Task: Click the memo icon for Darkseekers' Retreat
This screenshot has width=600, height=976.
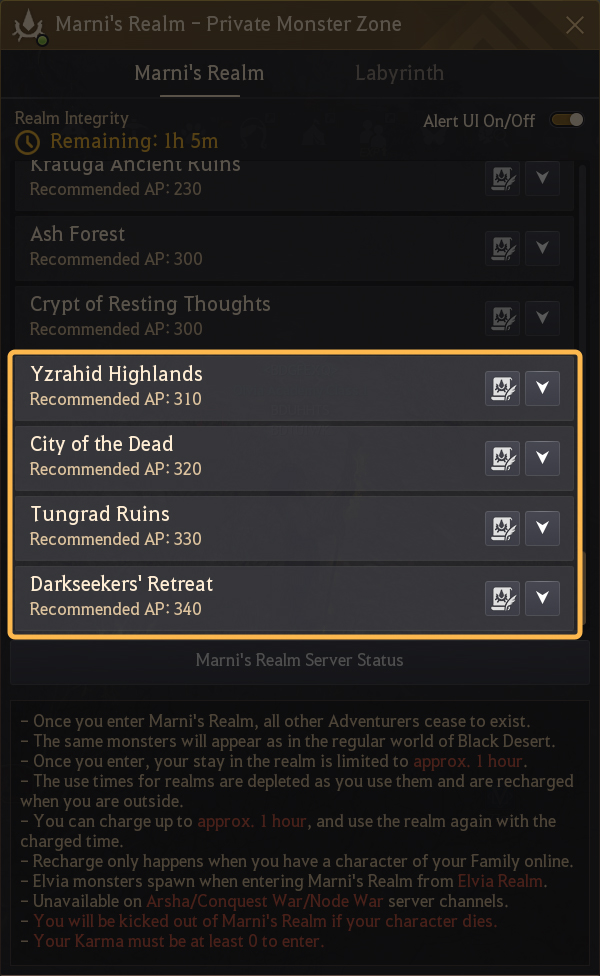Action: (x=503, y=598)
